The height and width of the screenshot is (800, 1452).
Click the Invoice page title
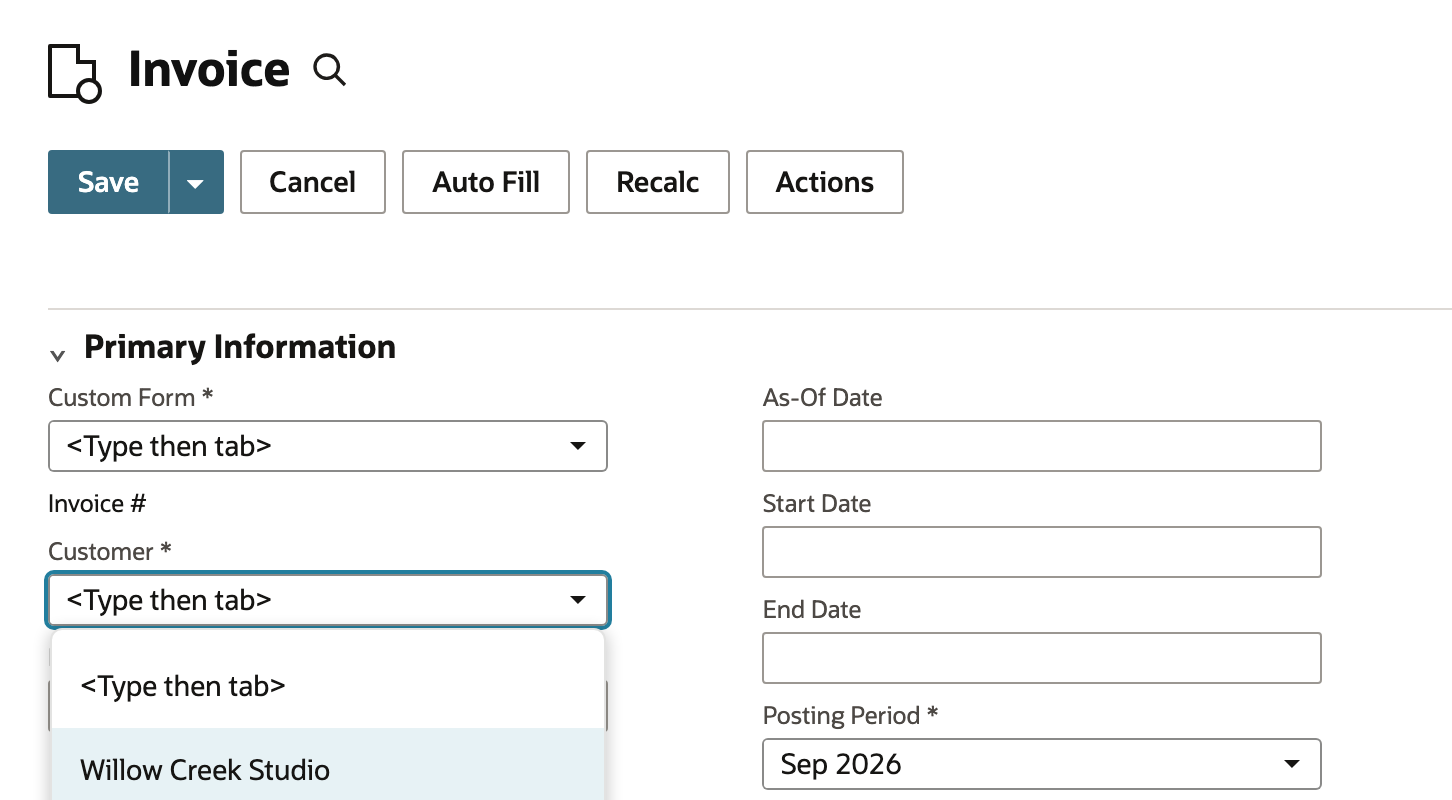point(209,70)
